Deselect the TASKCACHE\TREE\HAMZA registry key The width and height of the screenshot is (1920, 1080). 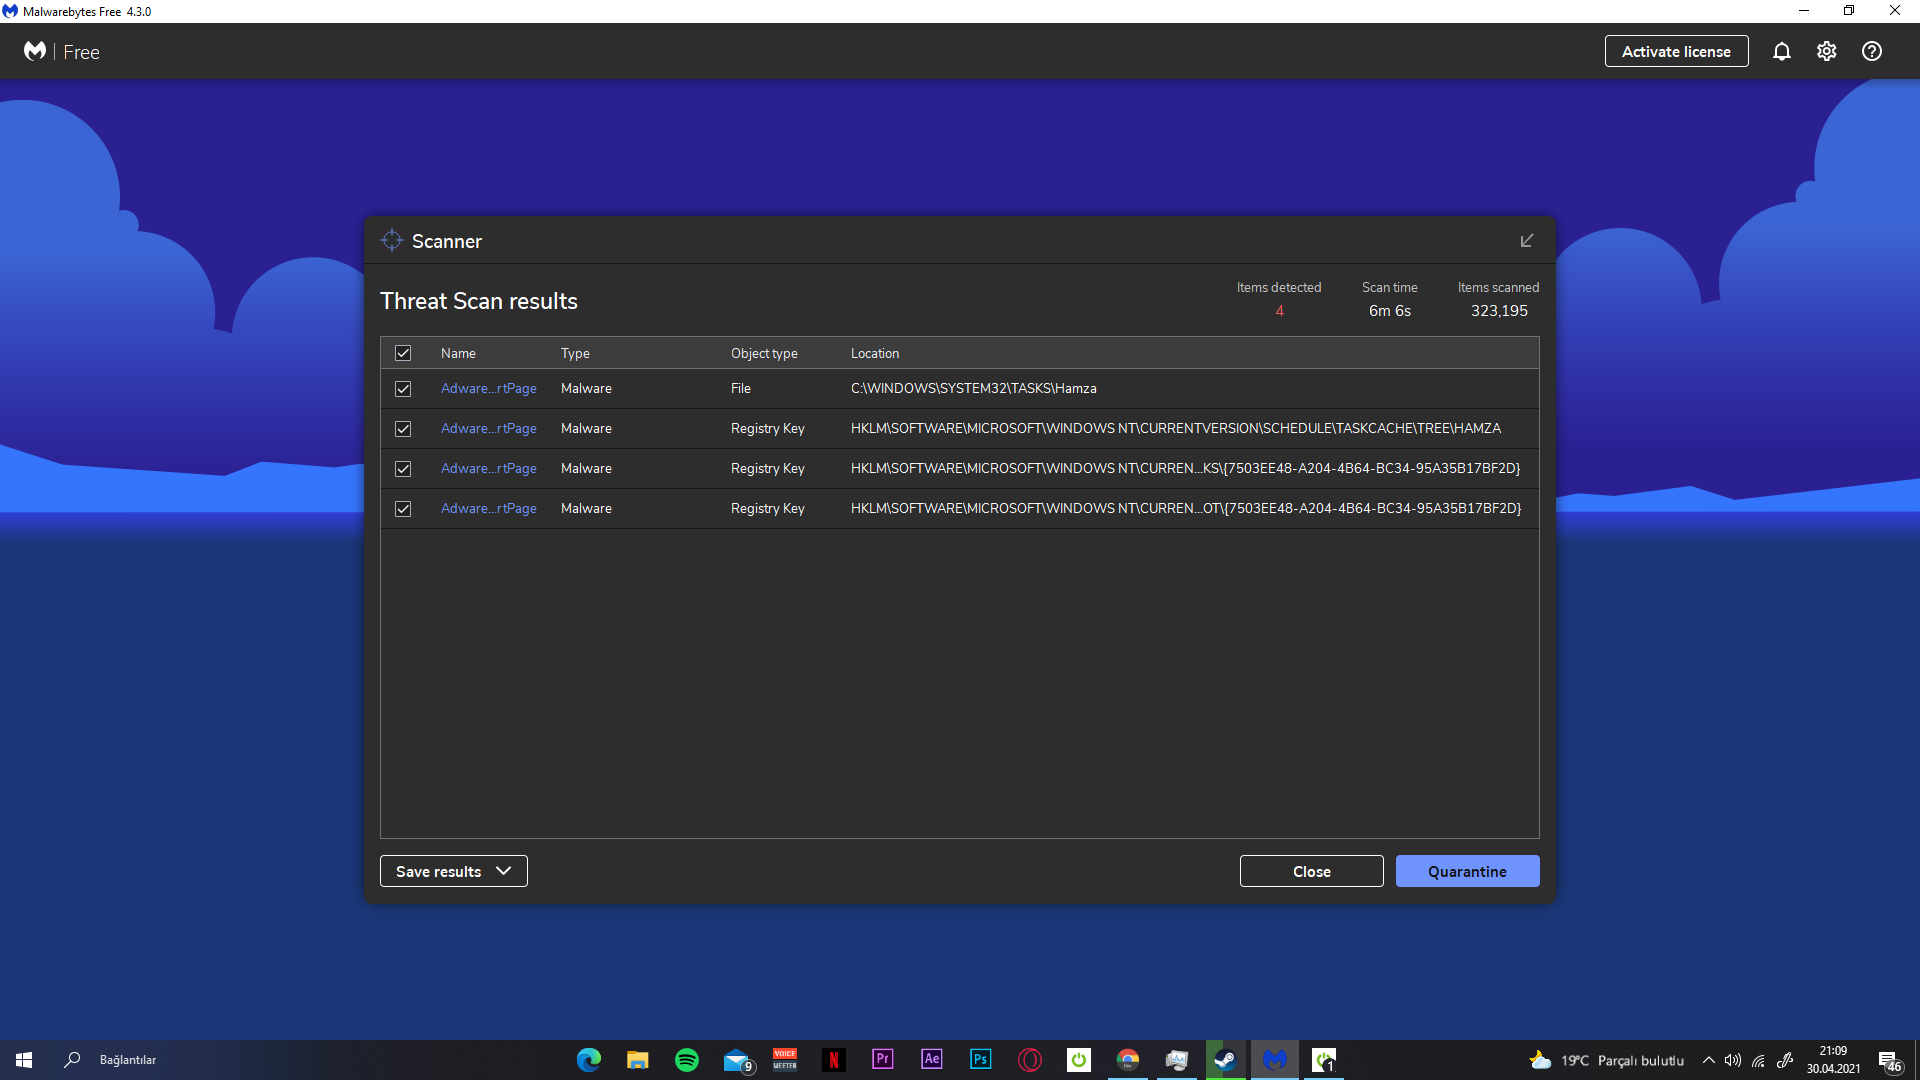click(403, 429)
